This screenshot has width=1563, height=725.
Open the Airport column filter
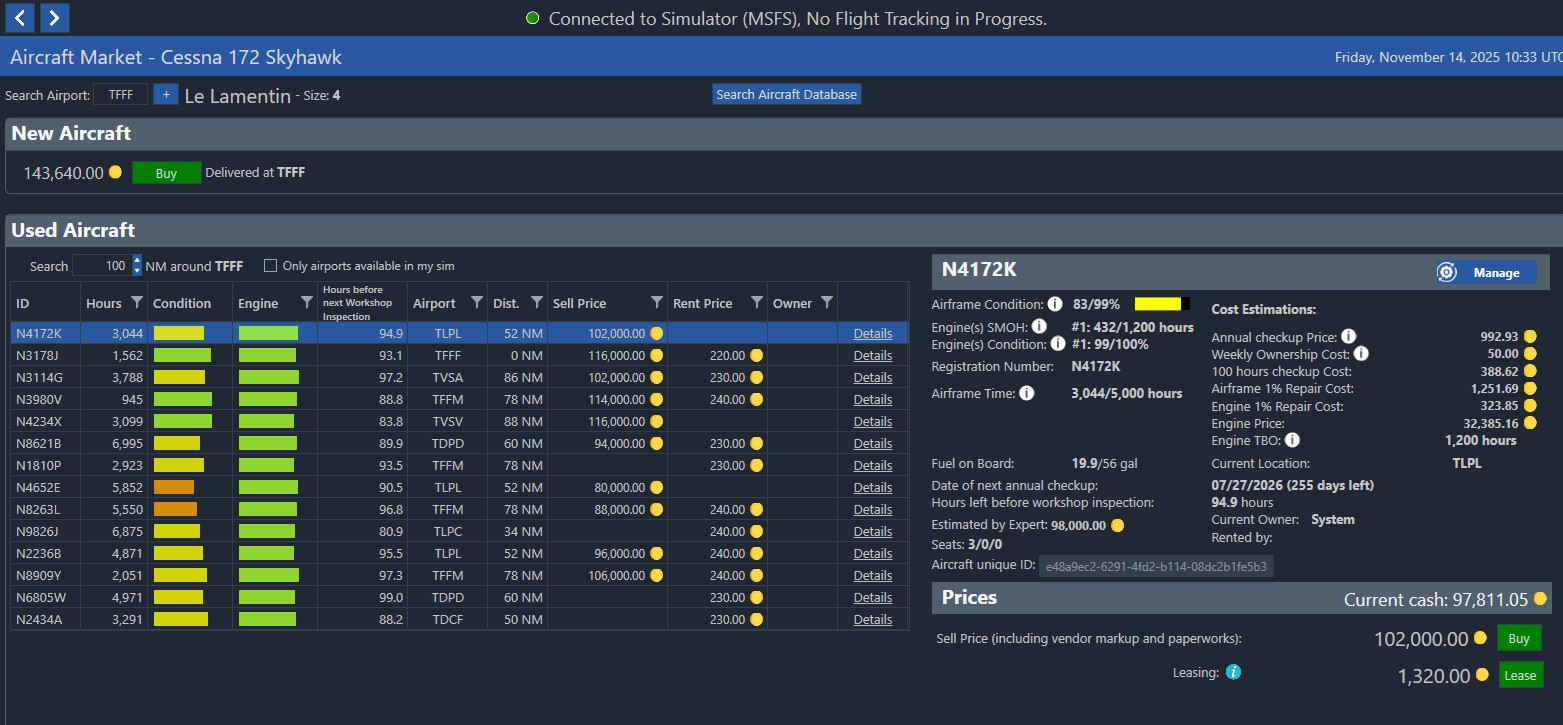pos(476,303)
